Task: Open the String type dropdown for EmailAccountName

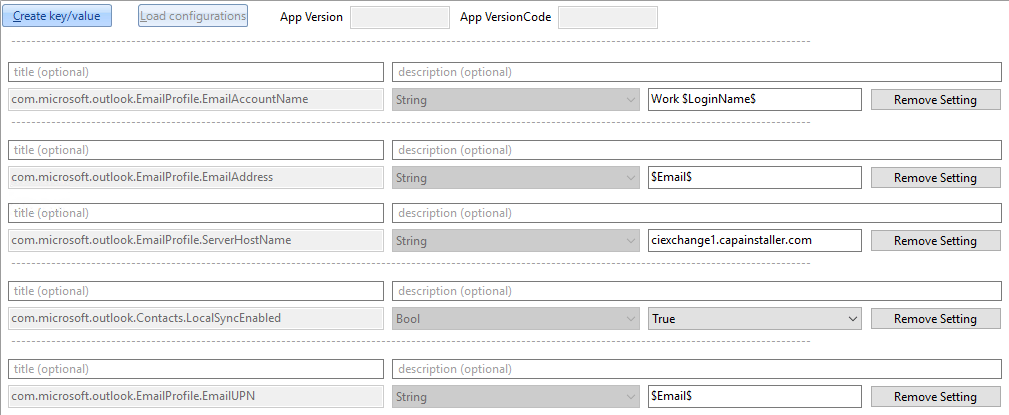Action: click(x=516, y=100)
